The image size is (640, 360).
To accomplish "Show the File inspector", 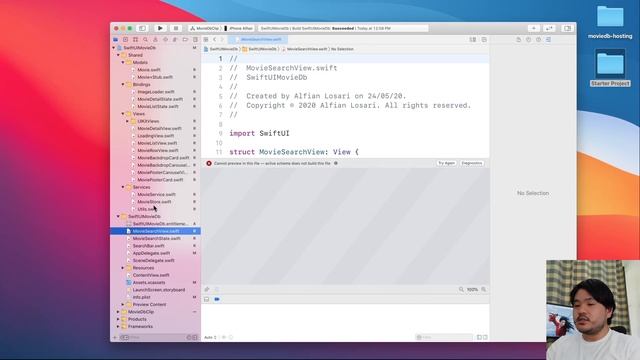I will pyautogui.click(x=518, y=40).
